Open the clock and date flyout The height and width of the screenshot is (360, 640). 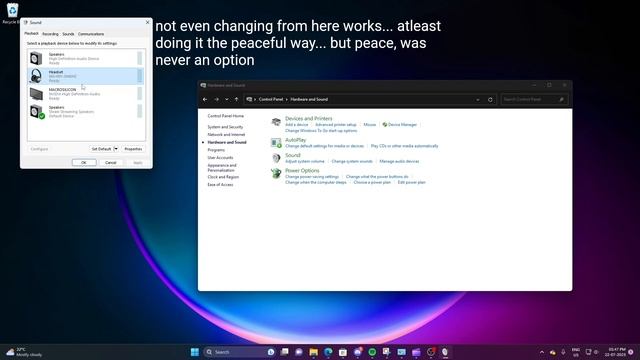(x=615, y=352)
